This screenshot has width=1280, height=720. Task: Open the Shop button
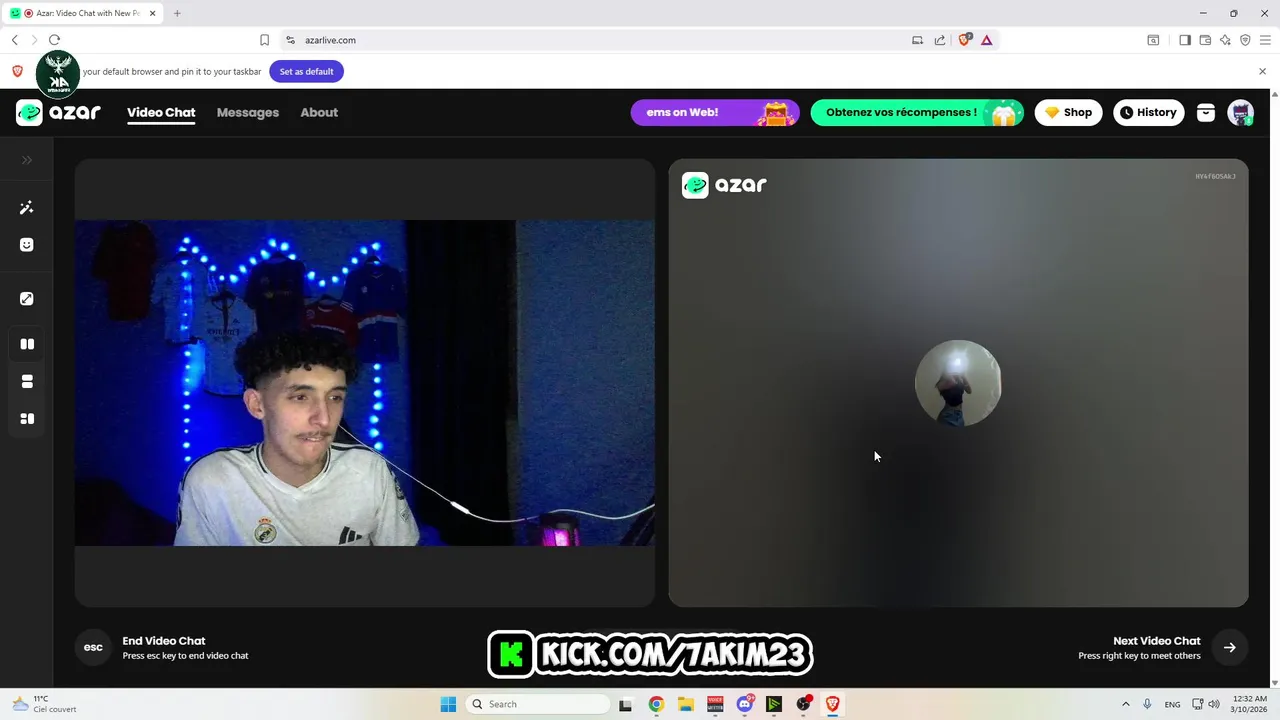click(1068, 112)
